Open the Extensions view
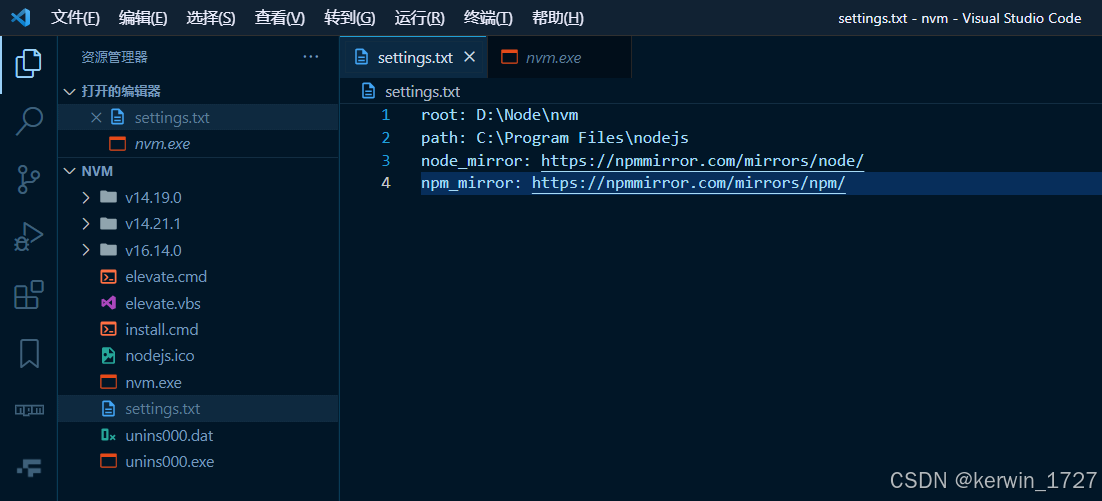 [28, 294]
